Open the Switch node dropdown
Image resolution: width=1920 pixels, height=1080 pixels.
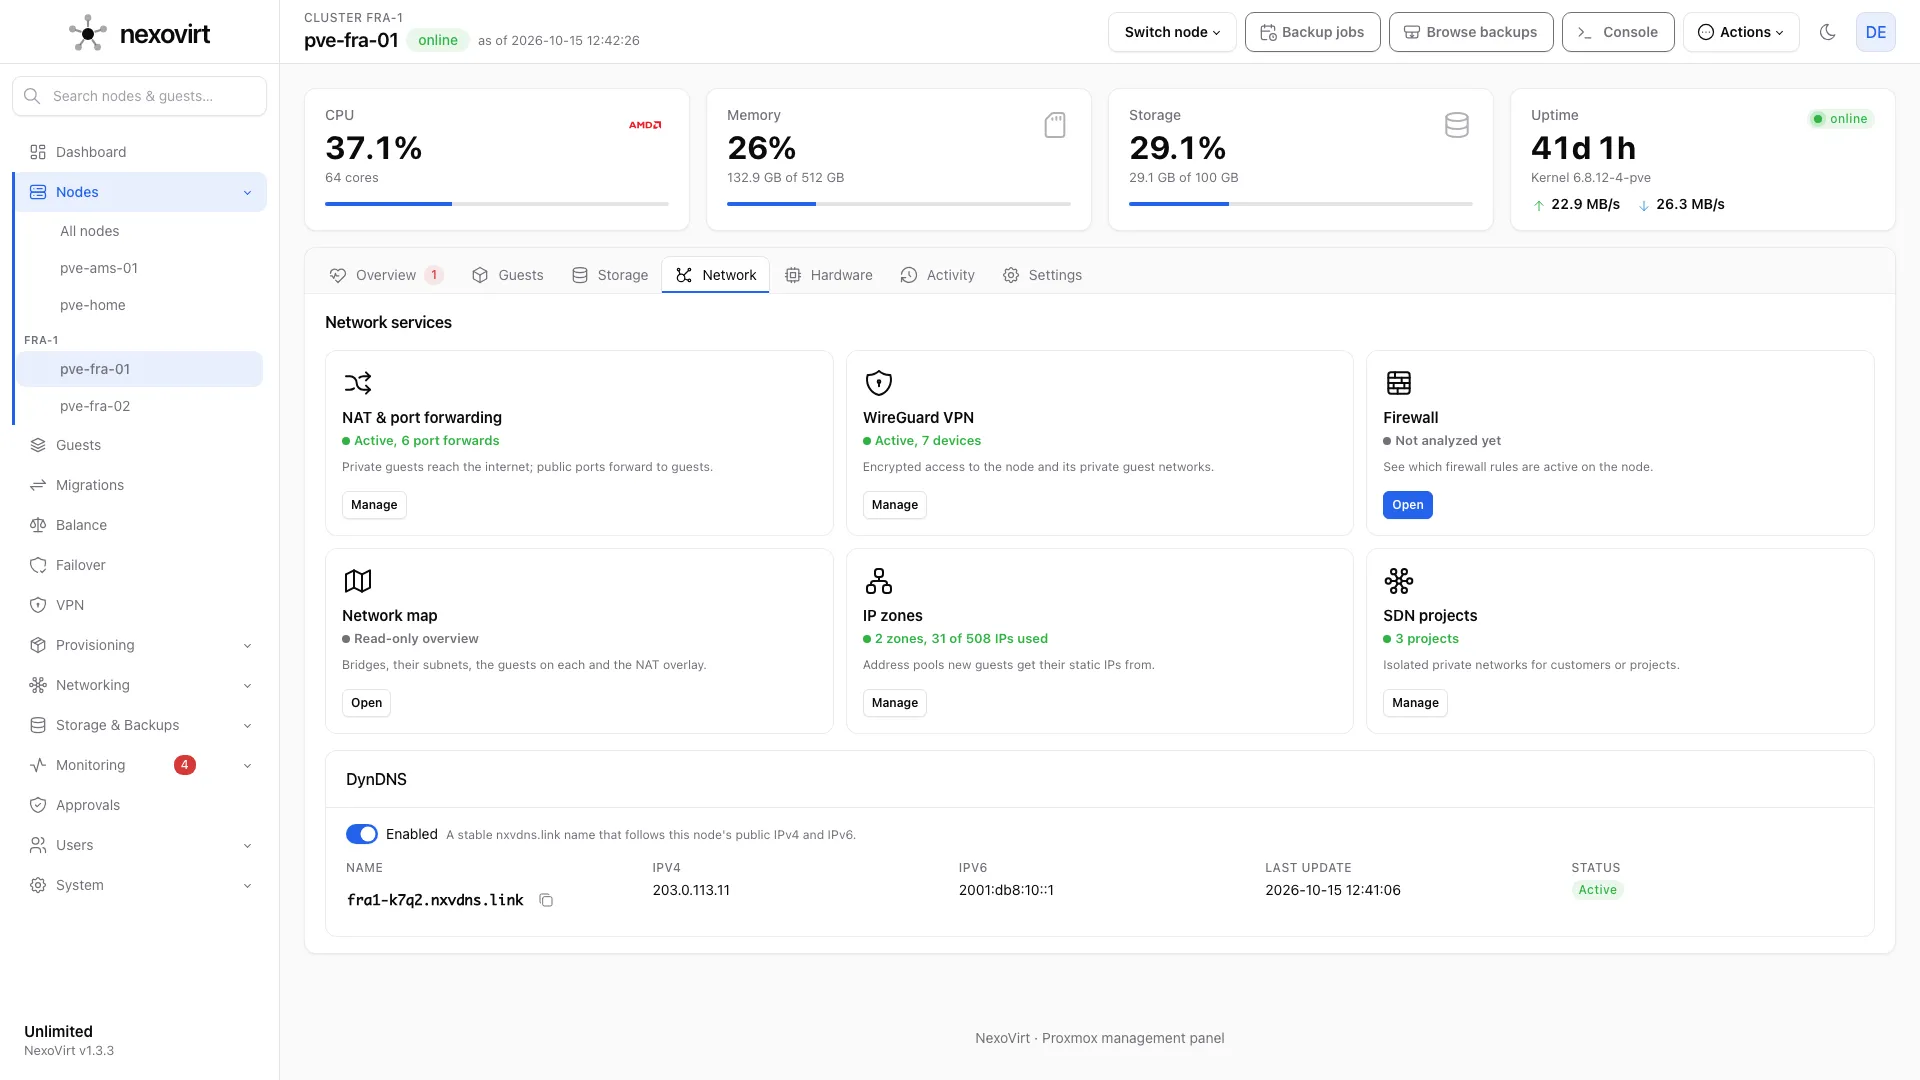click(x=1172, y=32)
